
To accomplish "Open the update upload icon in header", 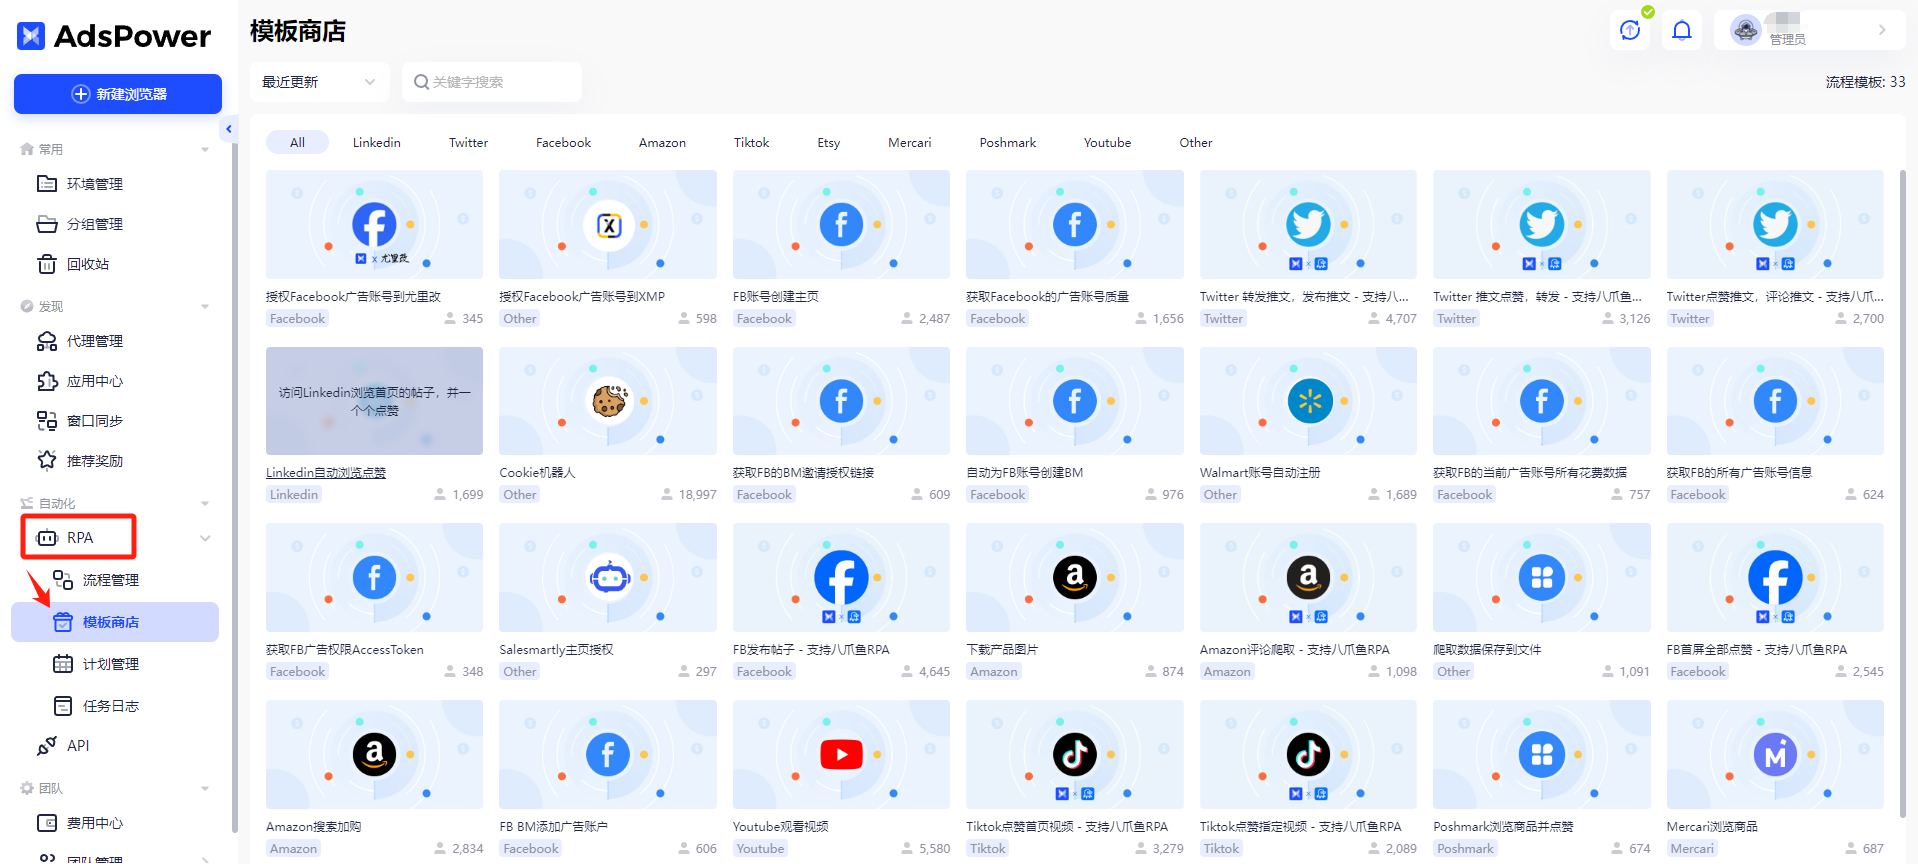I will [x=1630, y=30].
